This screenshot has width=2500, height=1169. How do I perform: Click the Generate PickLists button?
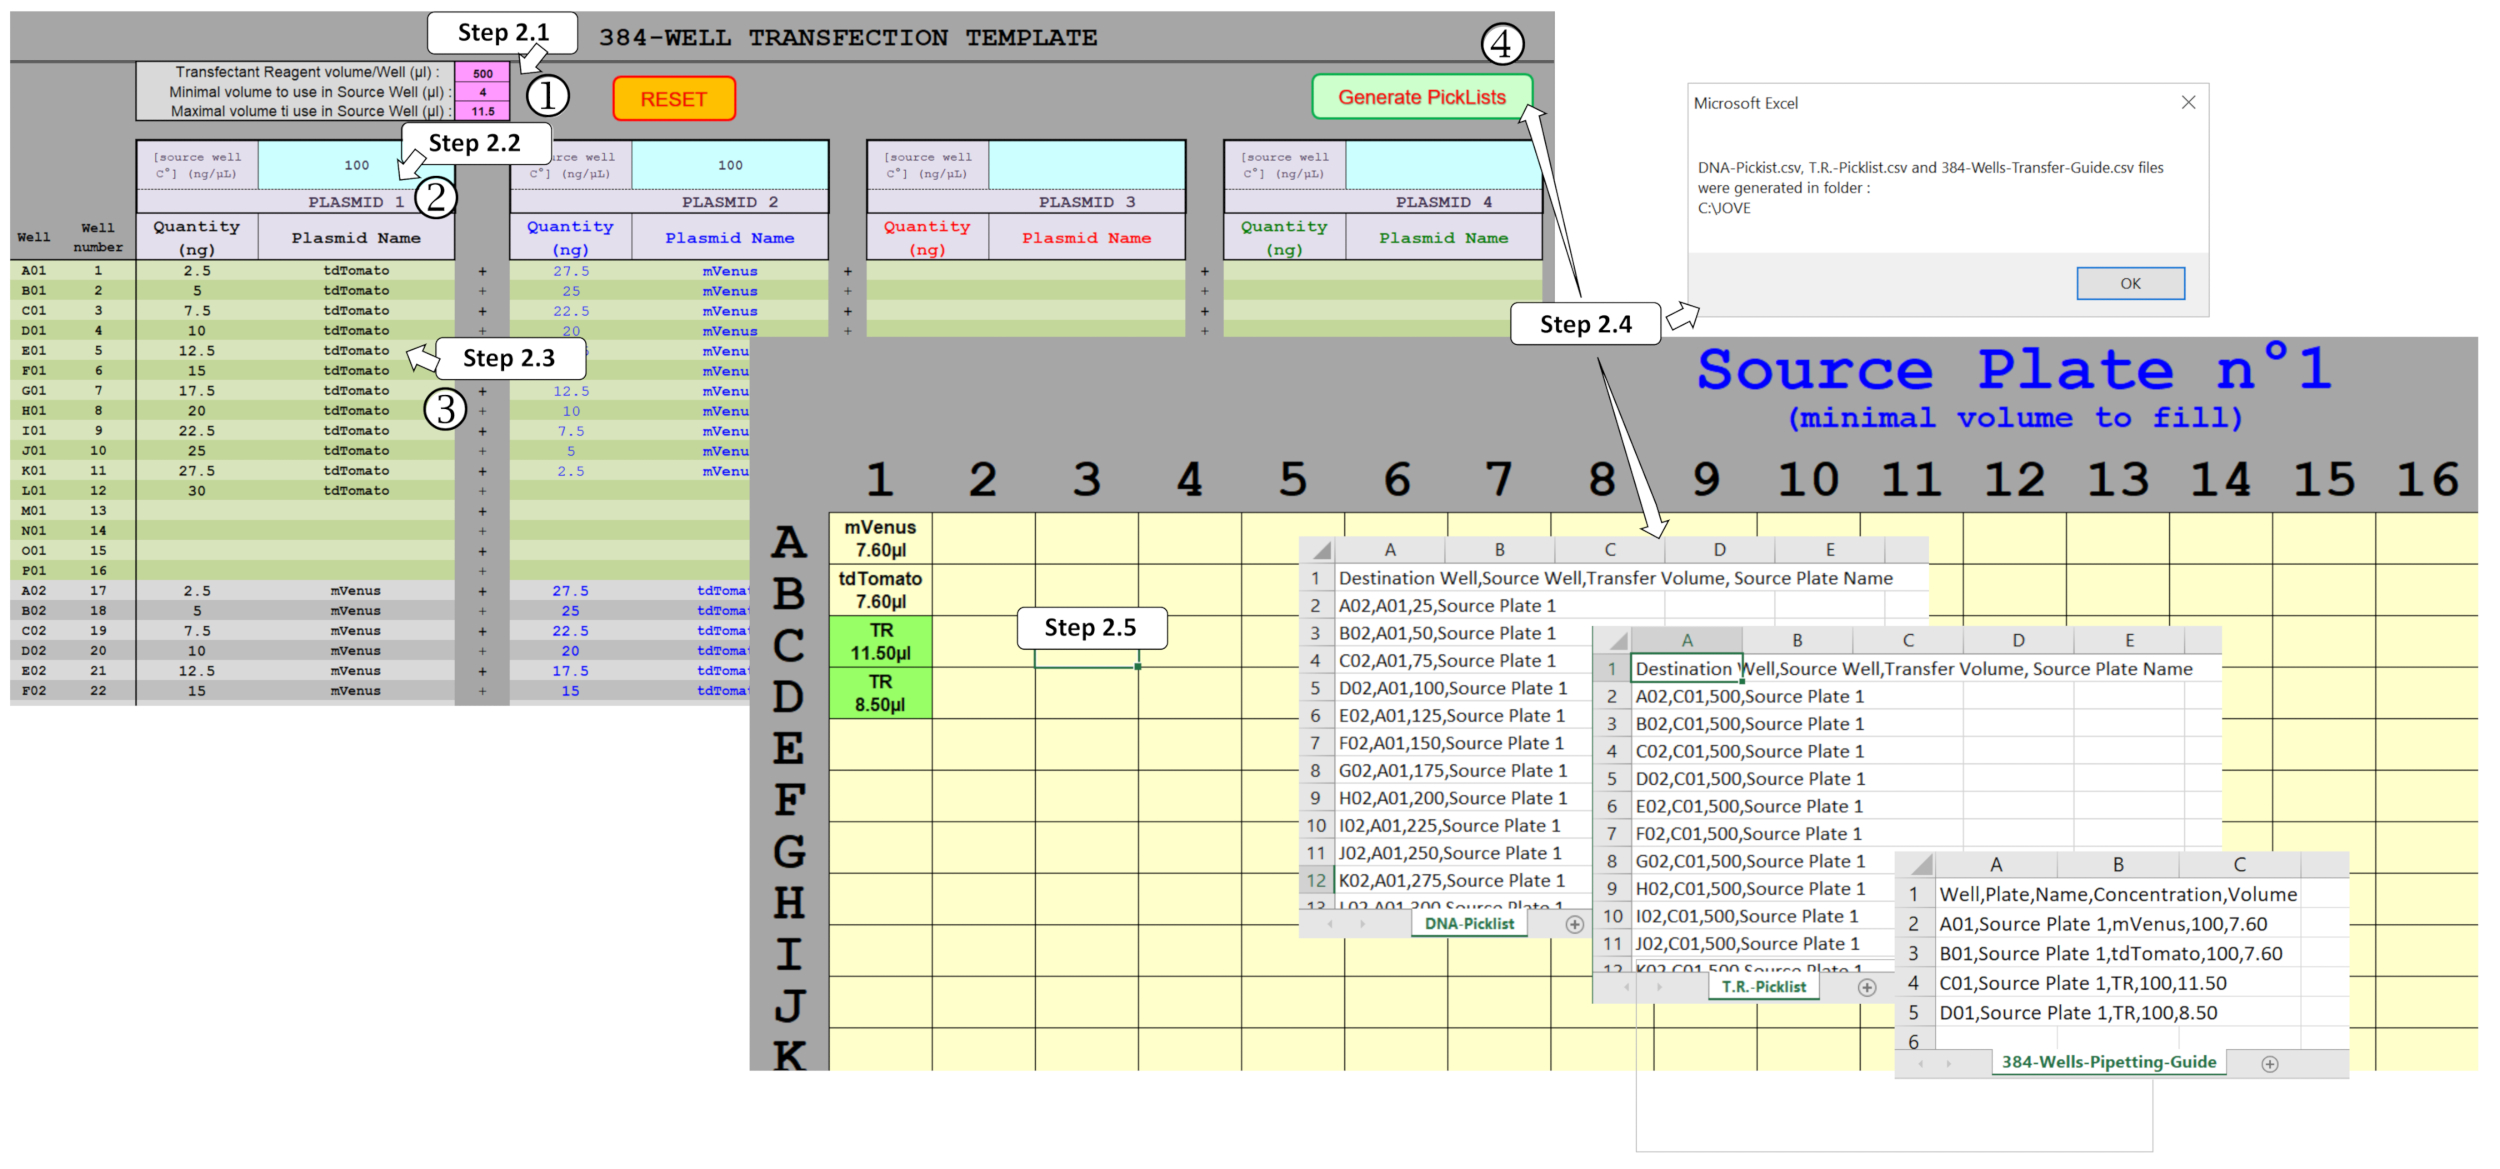(1421, 97)
